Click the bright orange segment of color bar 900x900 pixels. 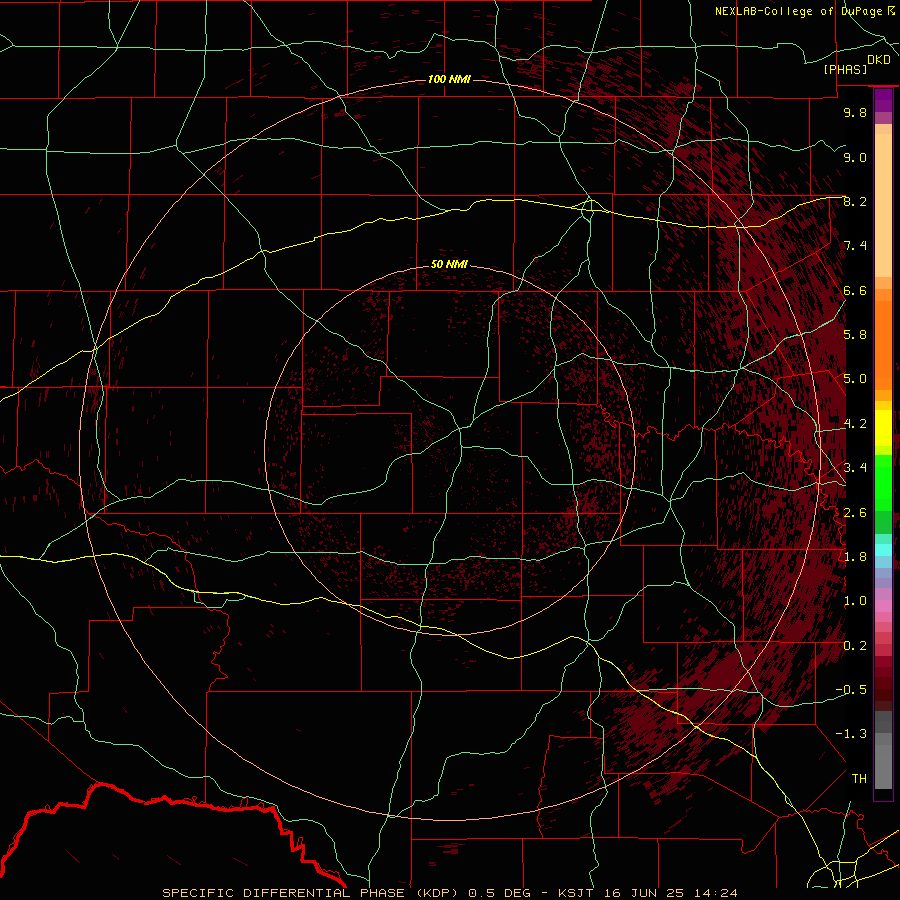point(883,346)
